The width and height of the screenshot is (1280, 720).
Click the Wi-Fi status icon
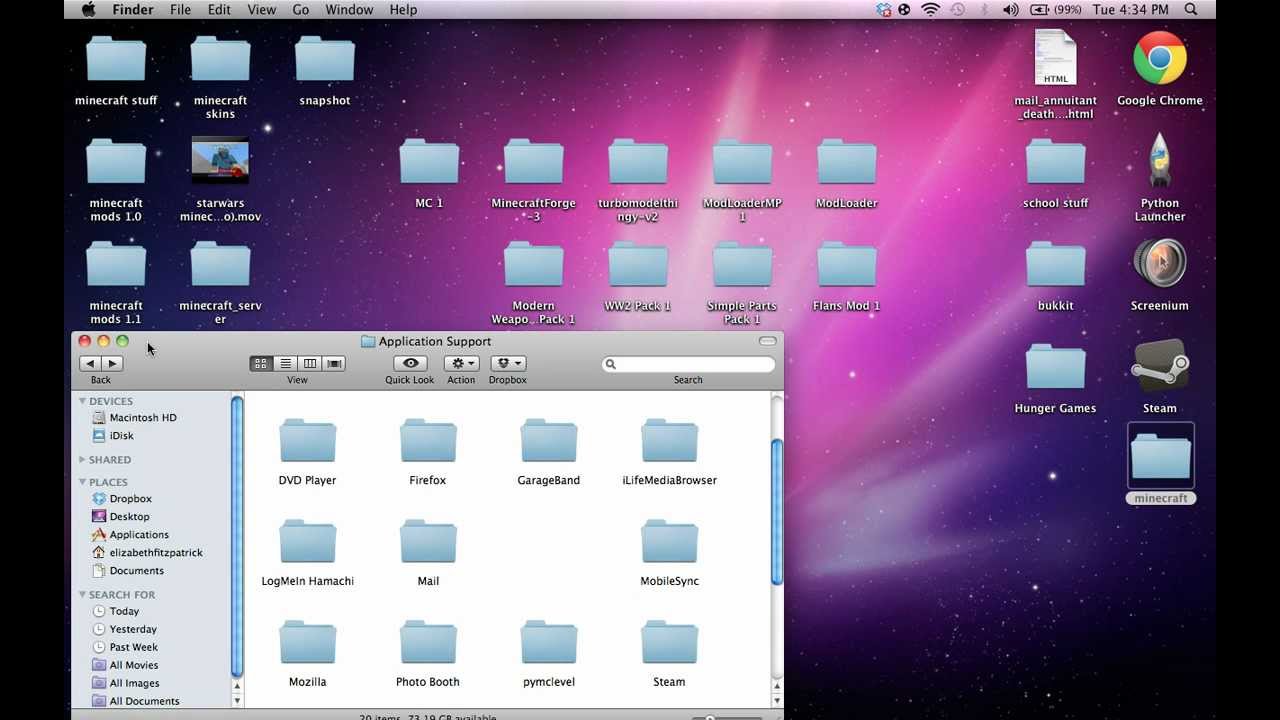[931, 9]
